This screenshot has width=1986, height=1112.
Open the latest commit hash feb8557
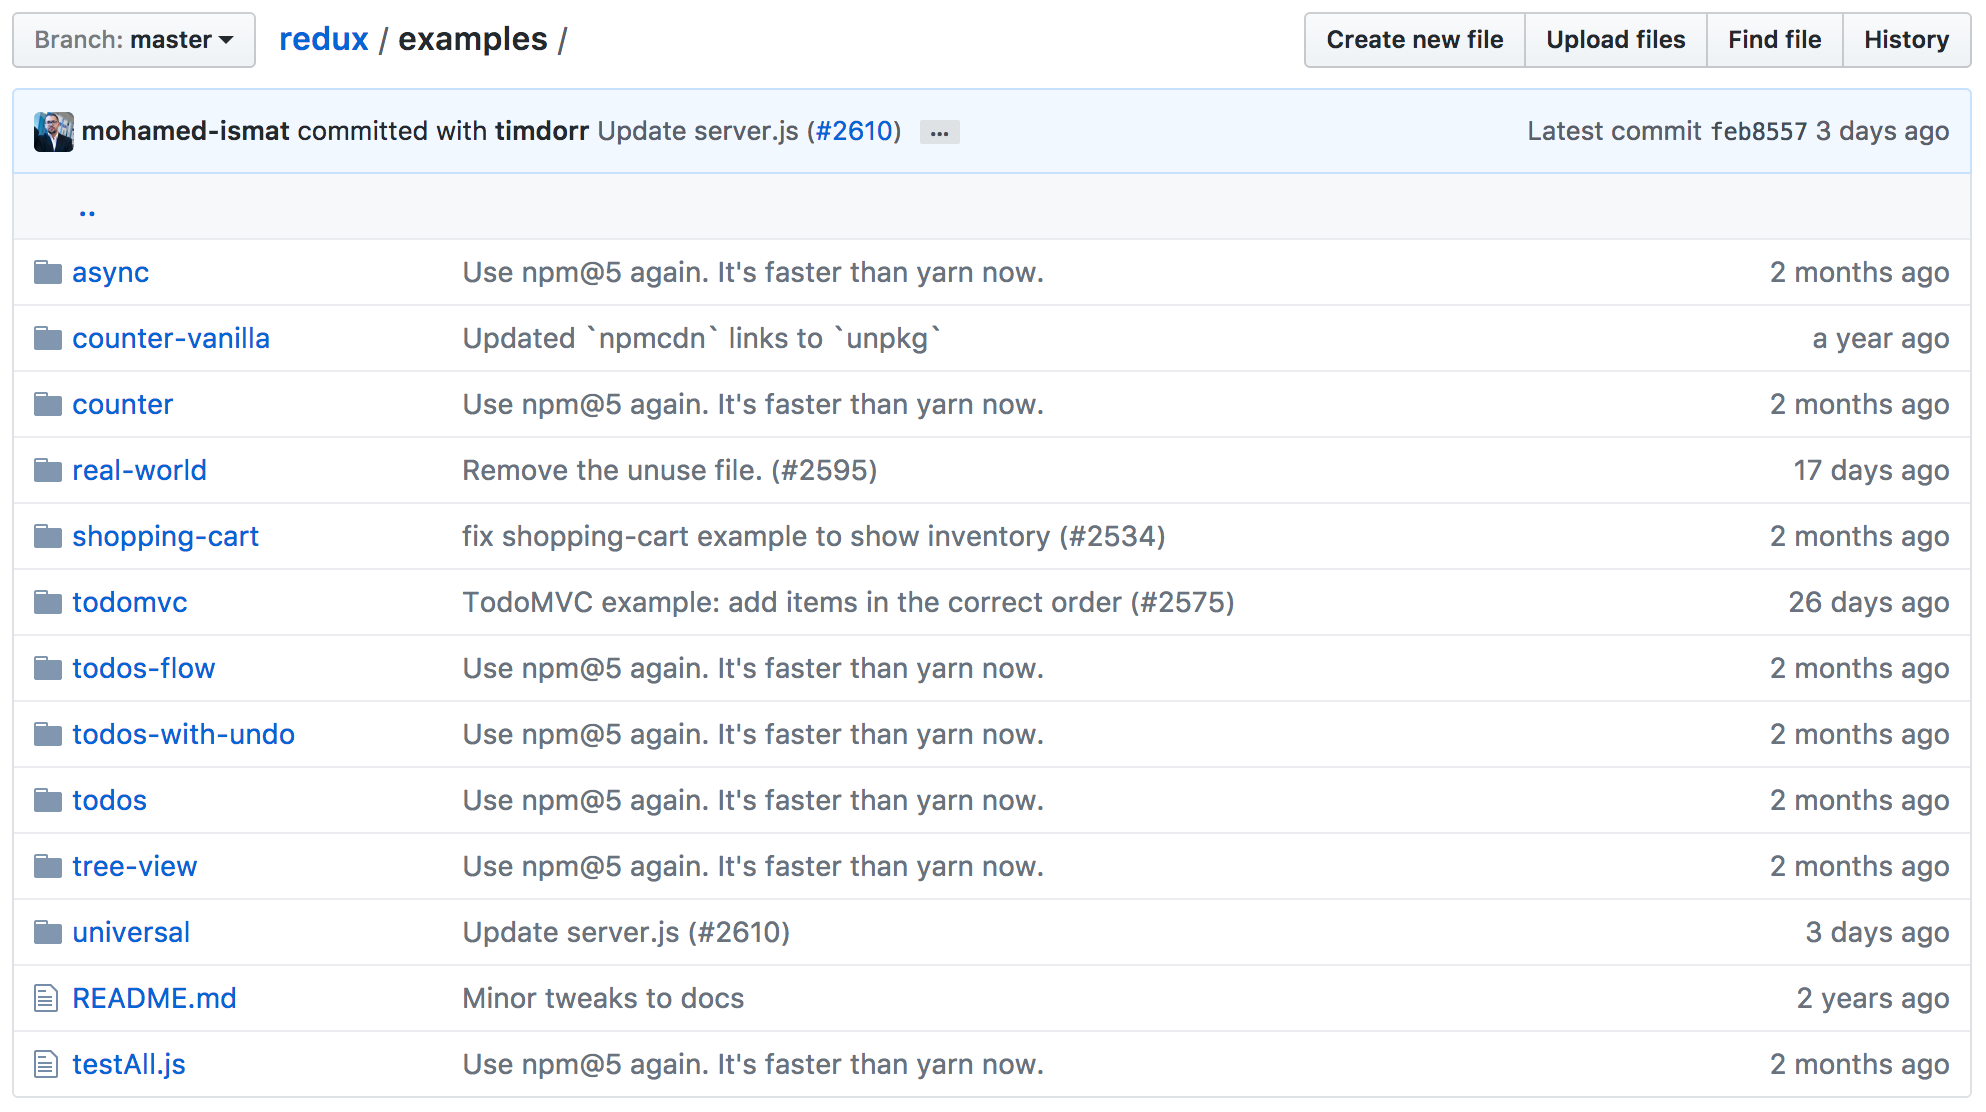click(1759, 131)
